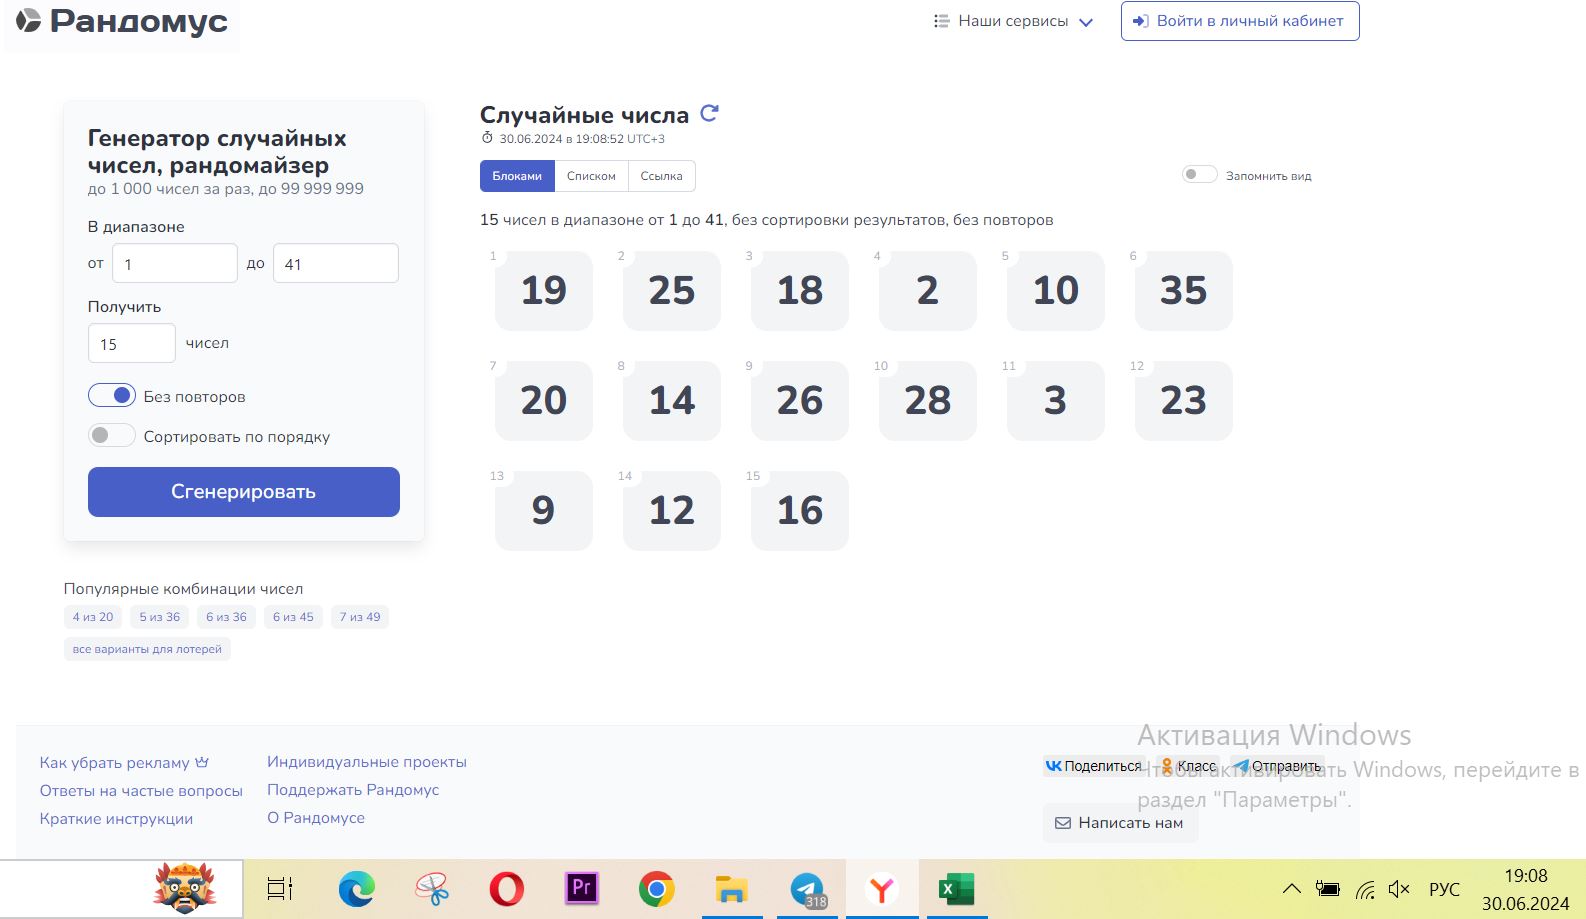Launch Google Chrome from the taskbar
Image resolution: width=1586 pixels, height=919 pixels.
(657, 888)
